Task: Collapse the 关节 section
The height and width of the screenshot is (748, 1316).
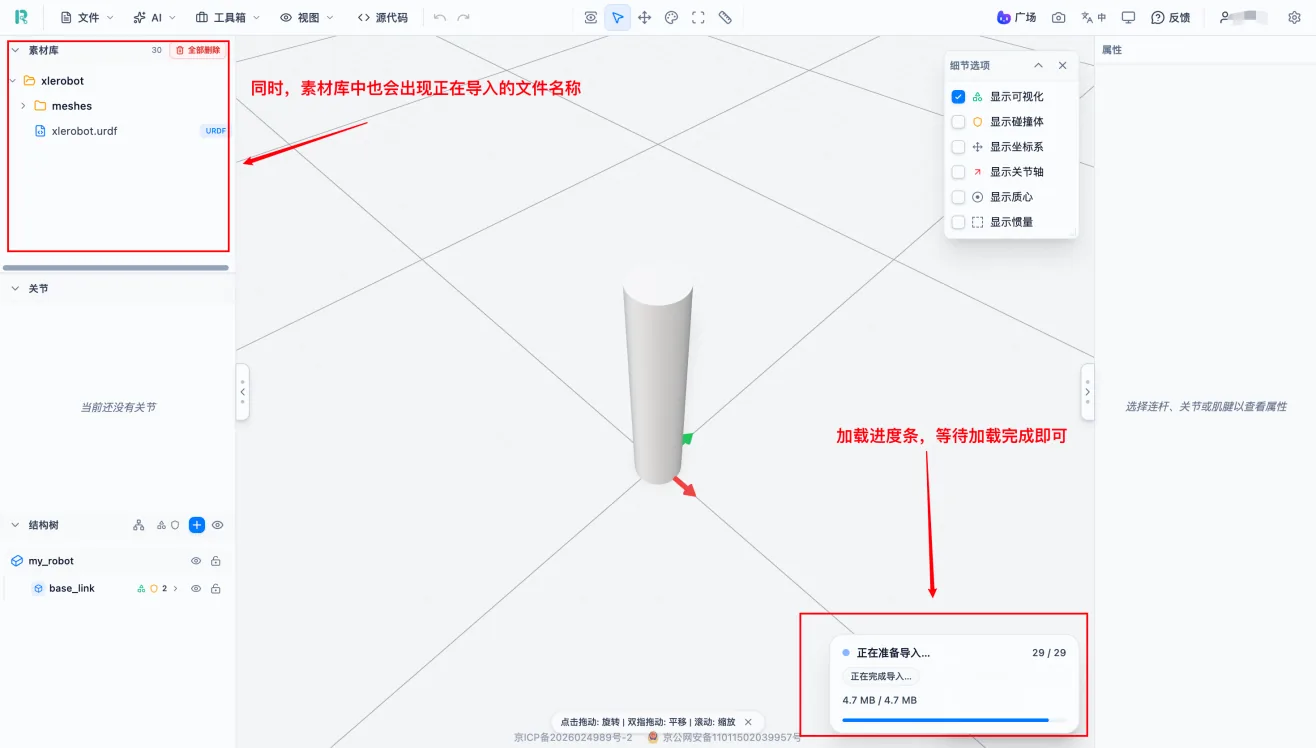Action: pos(15,288)
